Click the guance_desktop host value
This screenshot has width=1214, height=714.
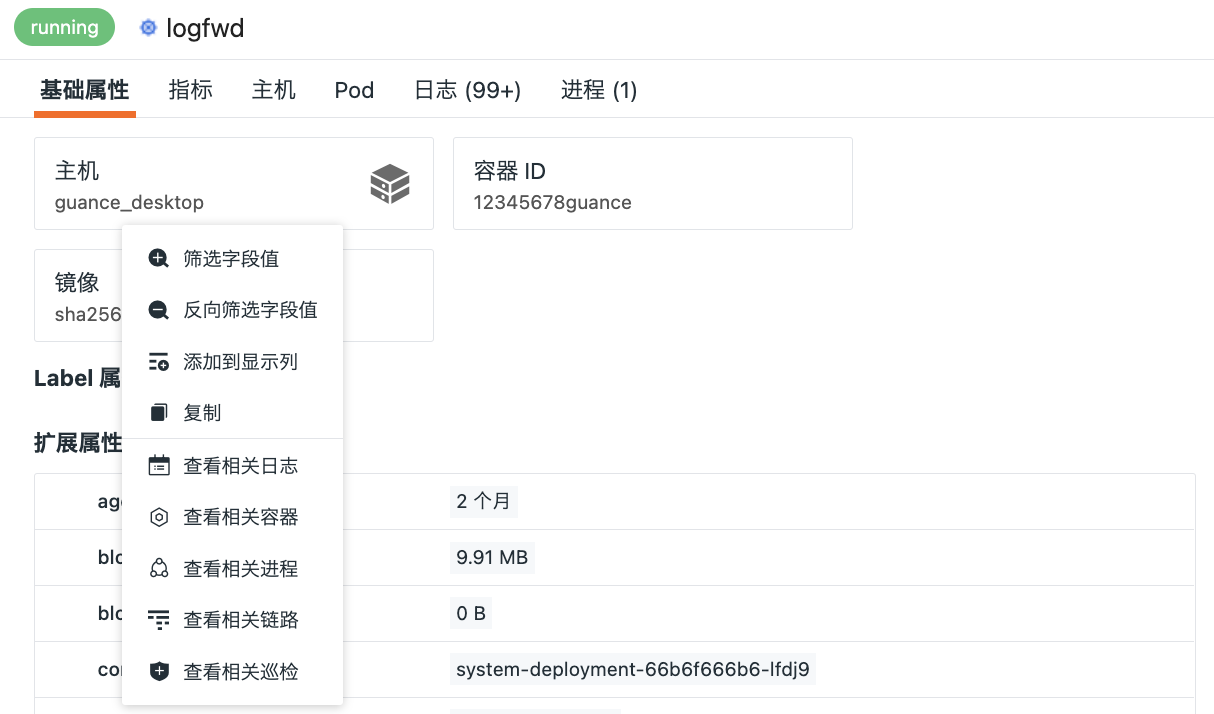click(129, 203)
